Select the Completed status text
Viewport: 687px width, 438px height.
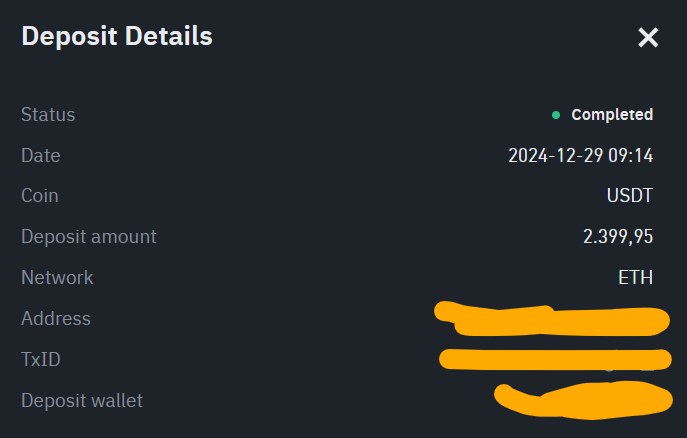click(612, 115)
